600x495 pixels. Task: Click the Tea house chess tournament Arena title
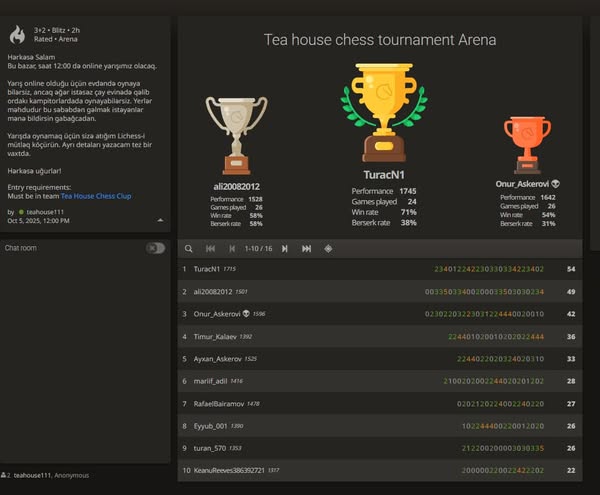coord(380,40)
